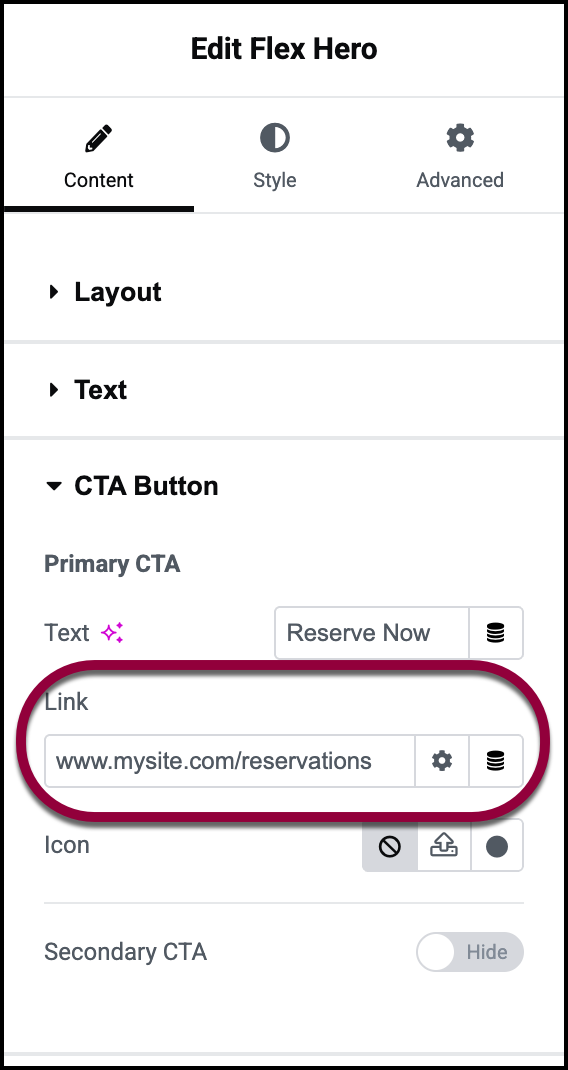568x1070 pixels.
Task: Click the Primary CTA heading label
Action: (x=112, y=564)
